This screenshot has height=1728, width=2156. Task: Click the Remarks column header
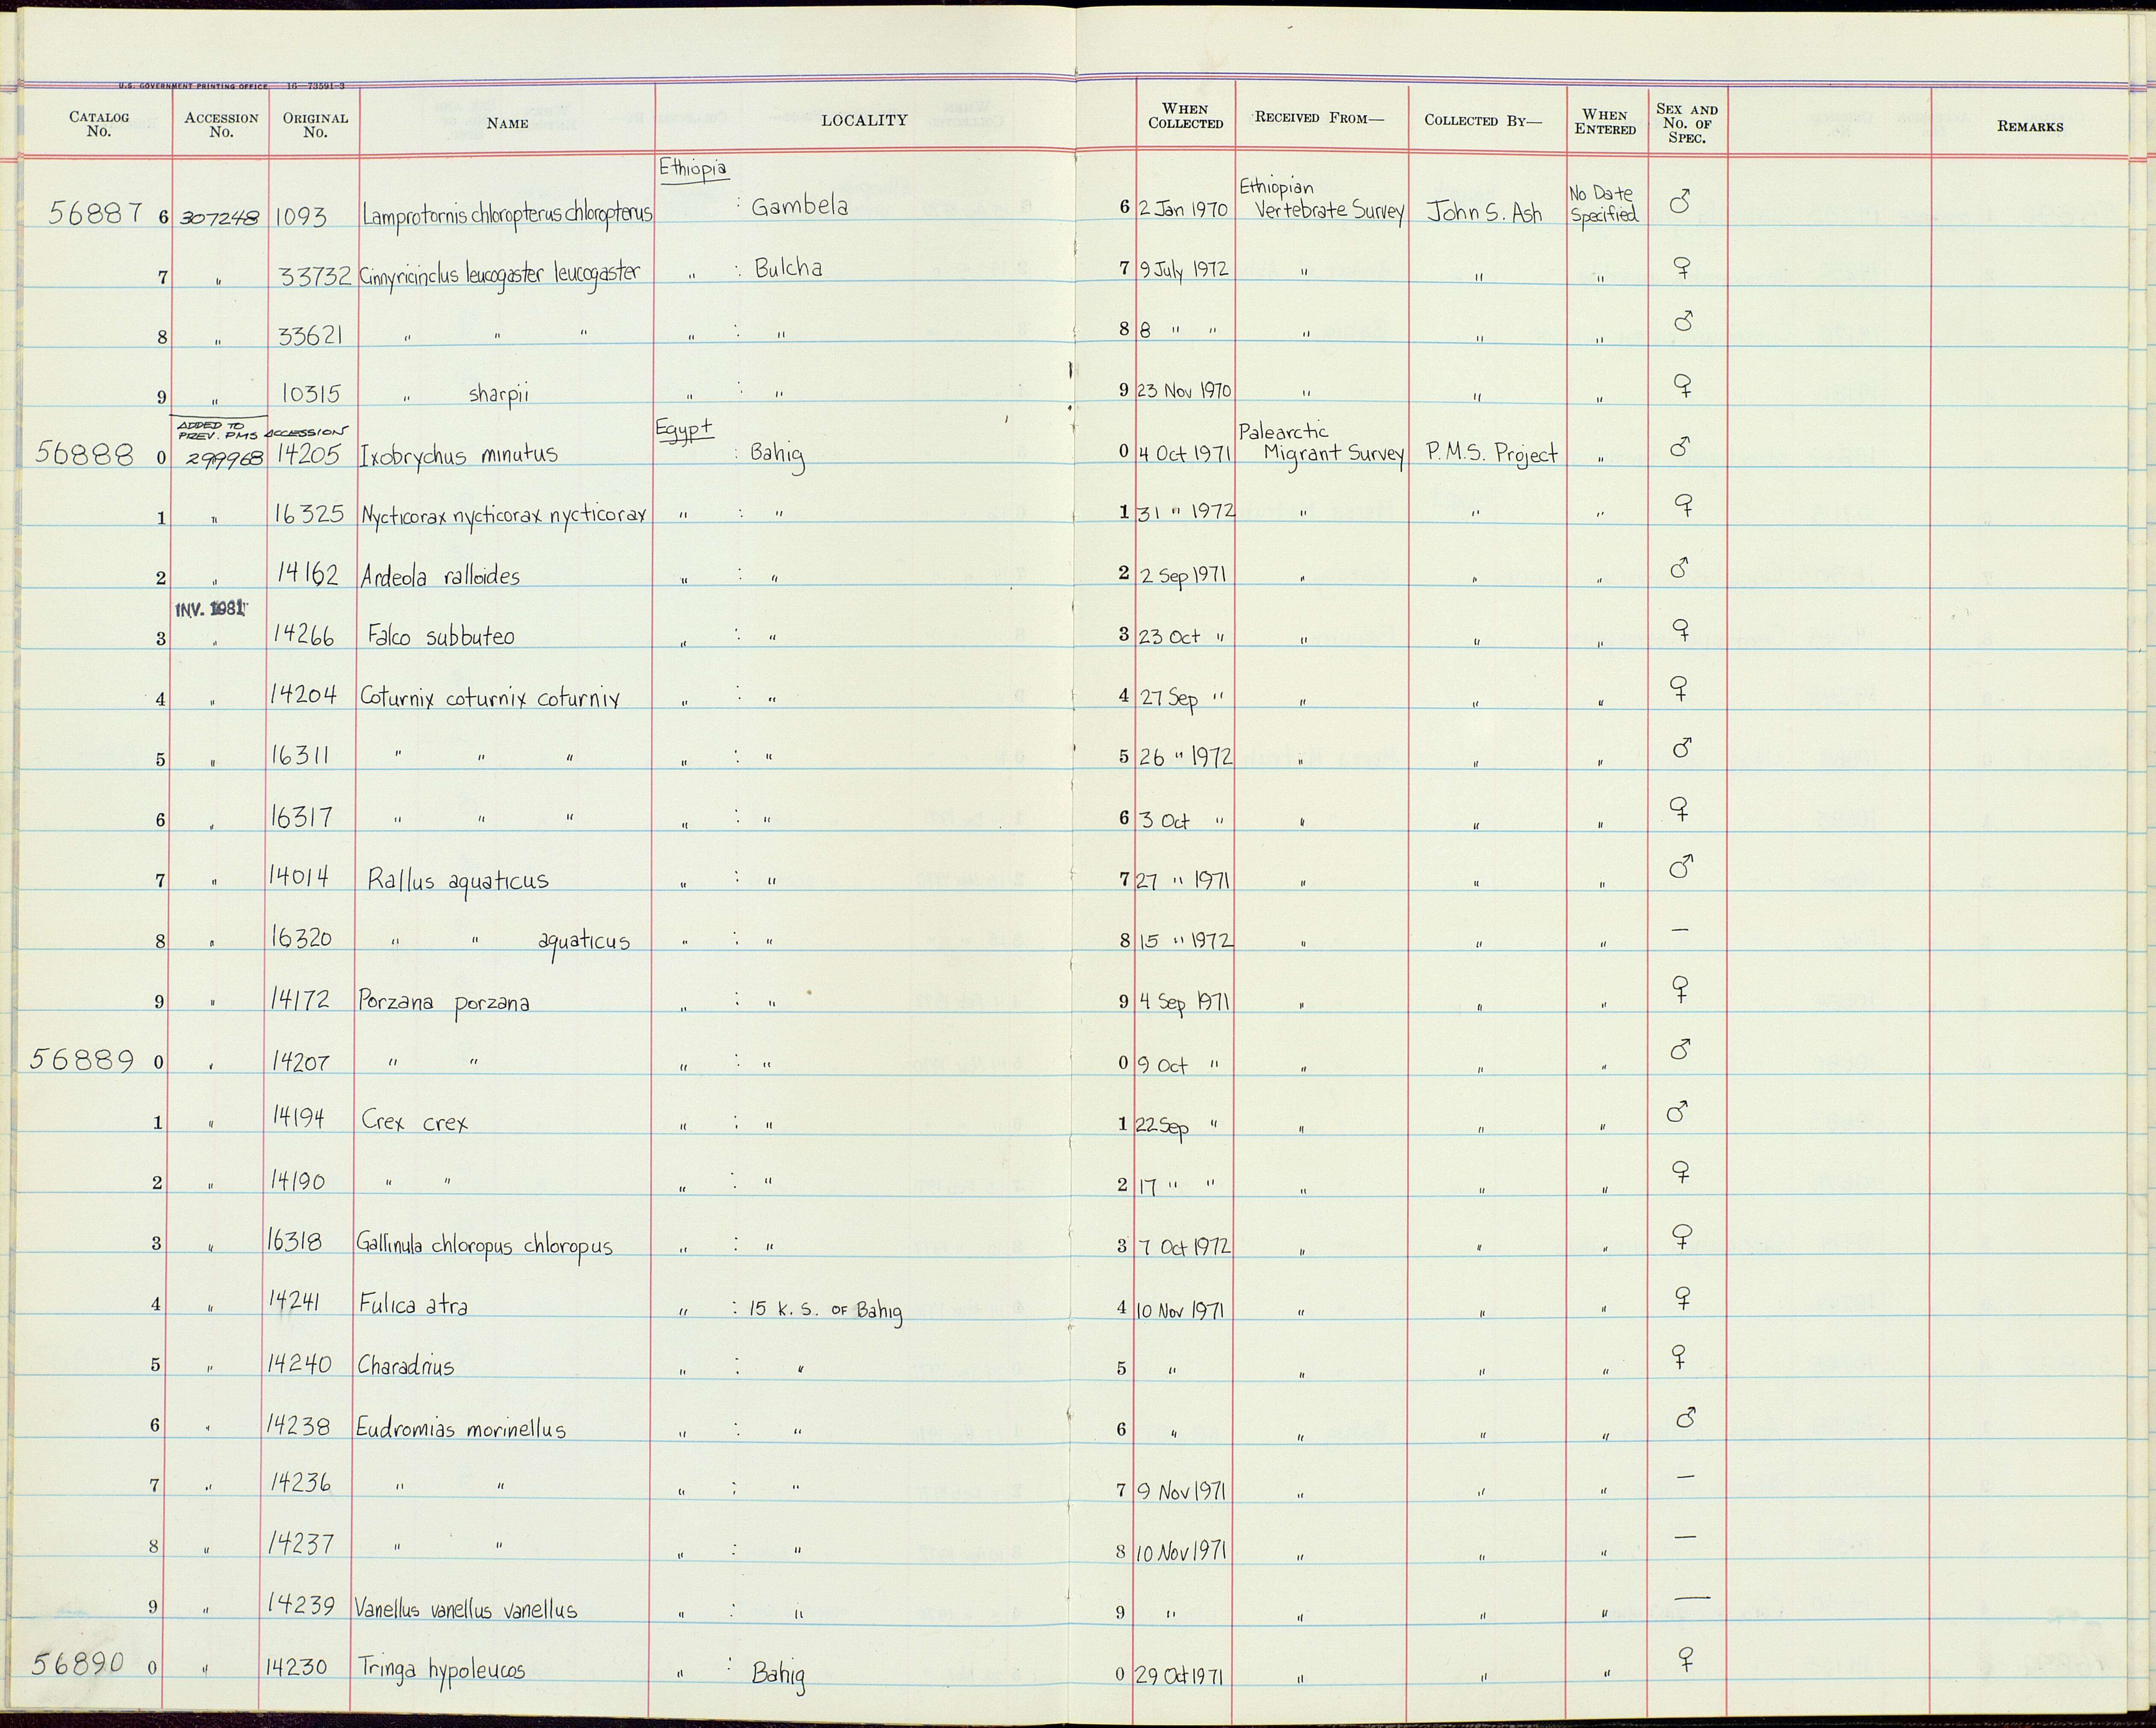(x=2030, y=126)
